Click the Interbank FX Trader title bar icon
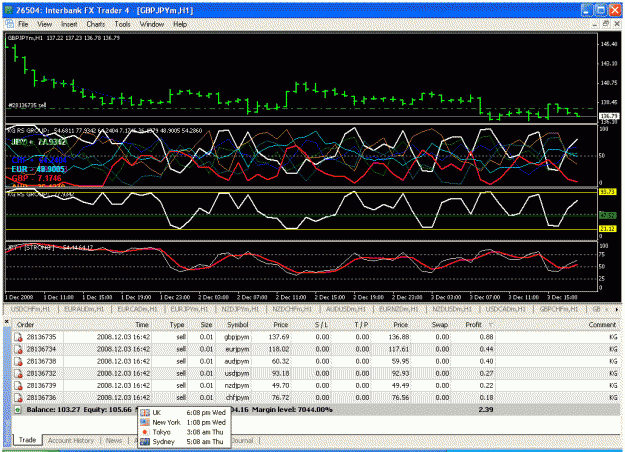 click(8, 10)
